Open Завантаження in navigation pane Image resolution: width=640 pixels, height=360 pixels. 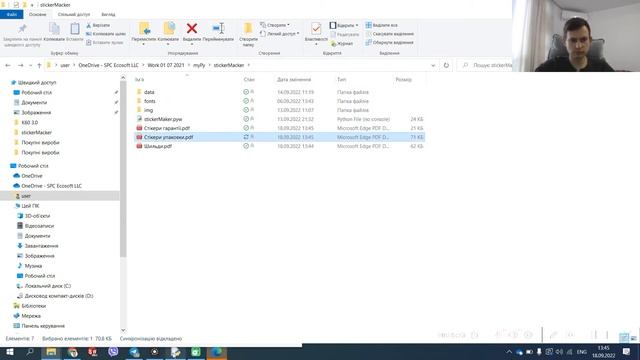click(x=41, y=246)
